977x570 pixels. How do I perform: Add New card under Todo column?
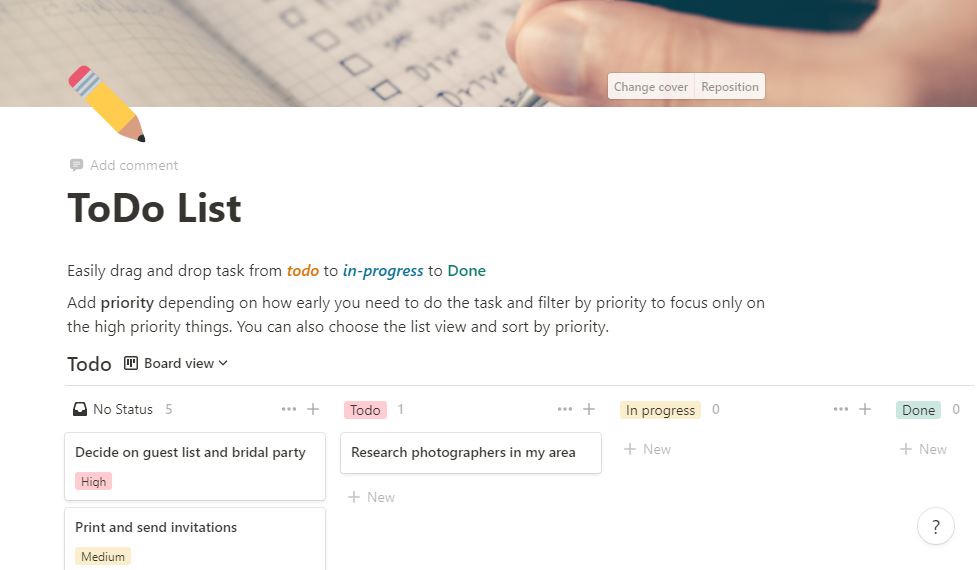click(370, 497)
